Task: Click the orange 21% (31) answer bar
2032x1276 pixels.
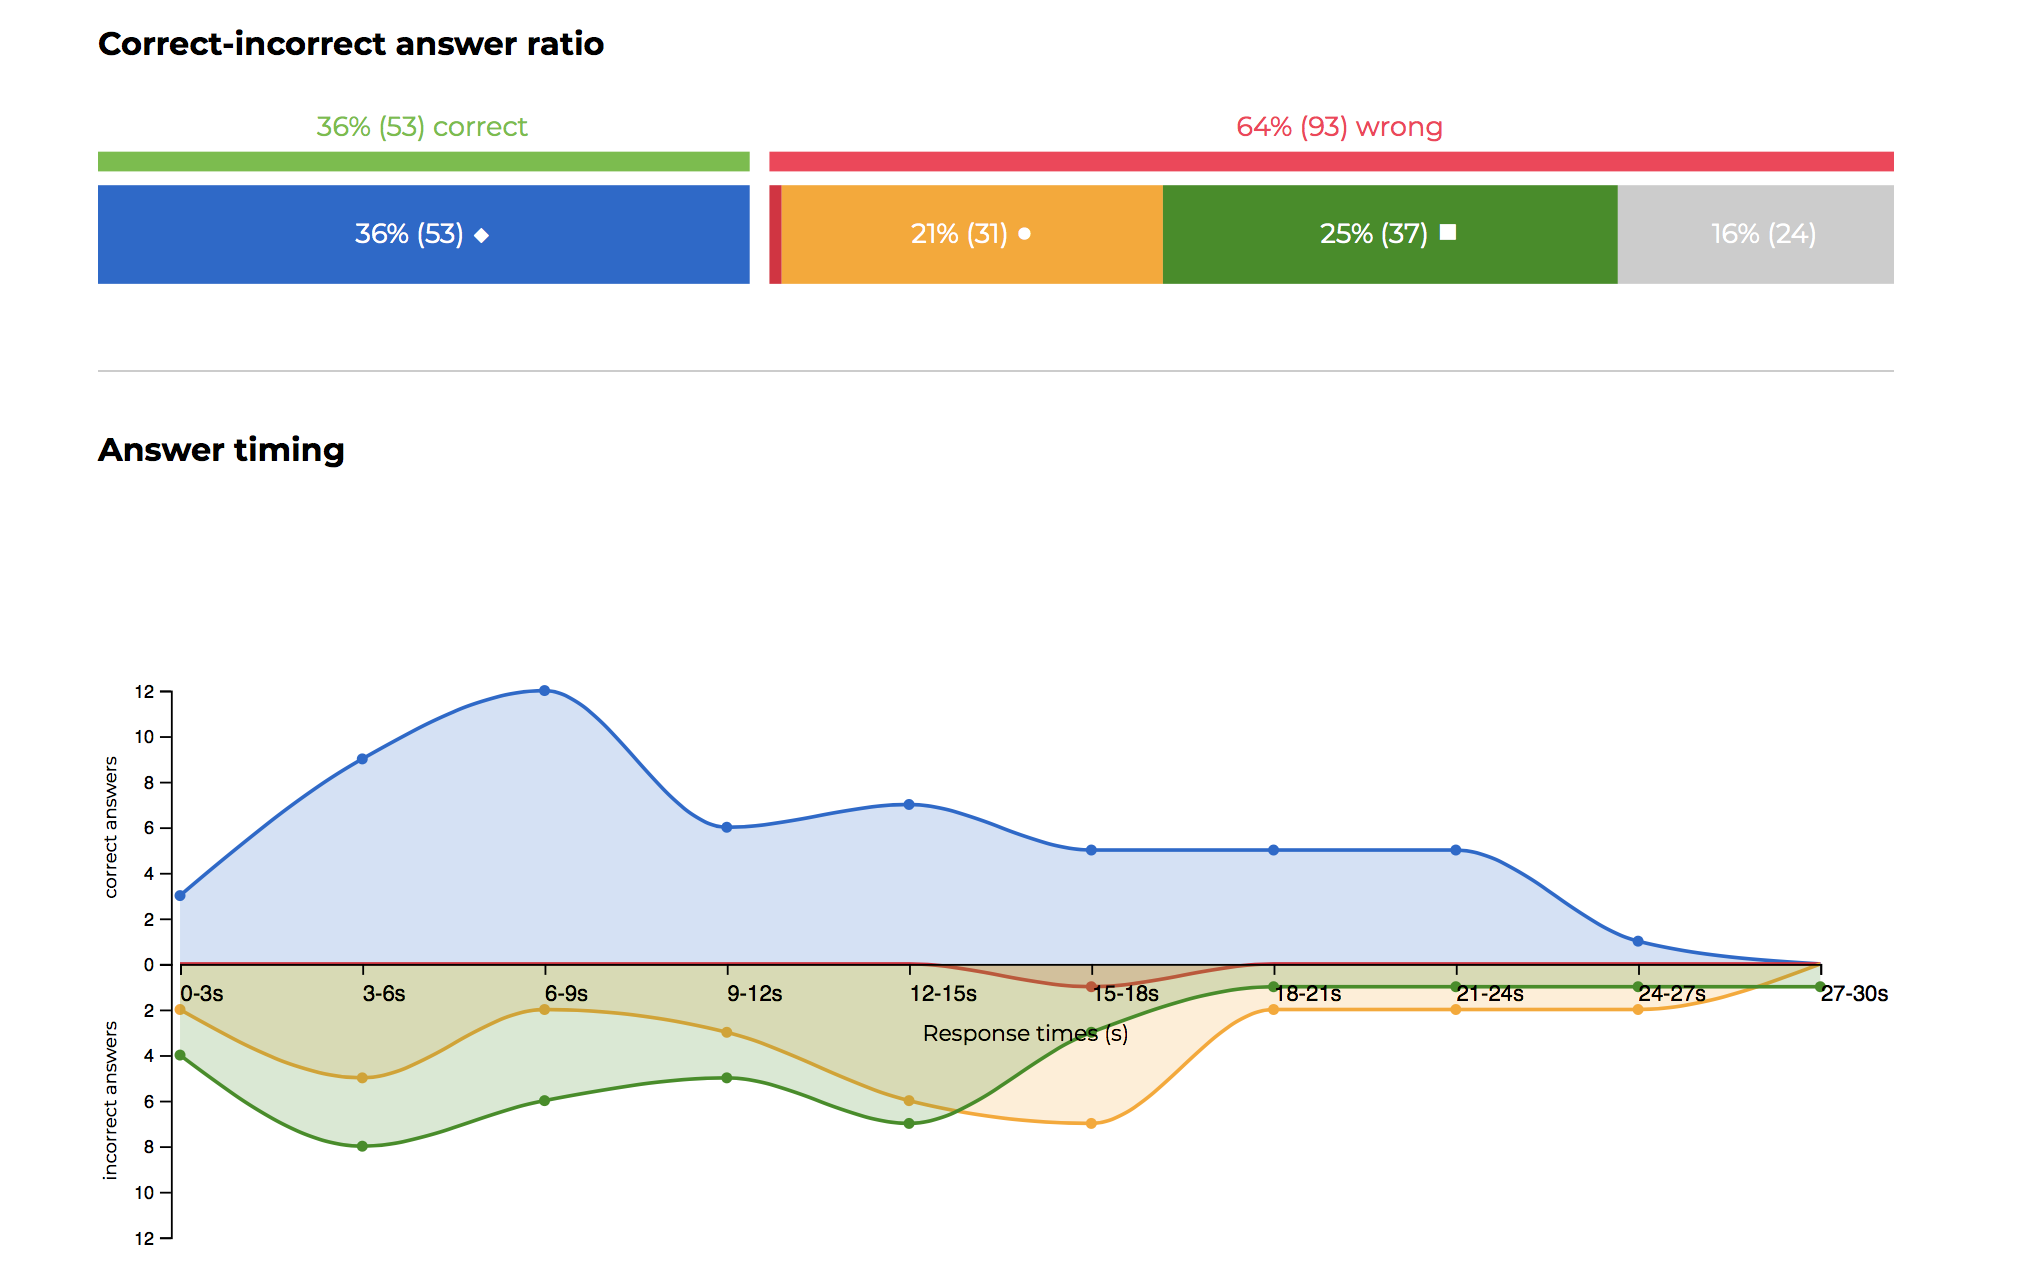Action: (x=970, y=234)
